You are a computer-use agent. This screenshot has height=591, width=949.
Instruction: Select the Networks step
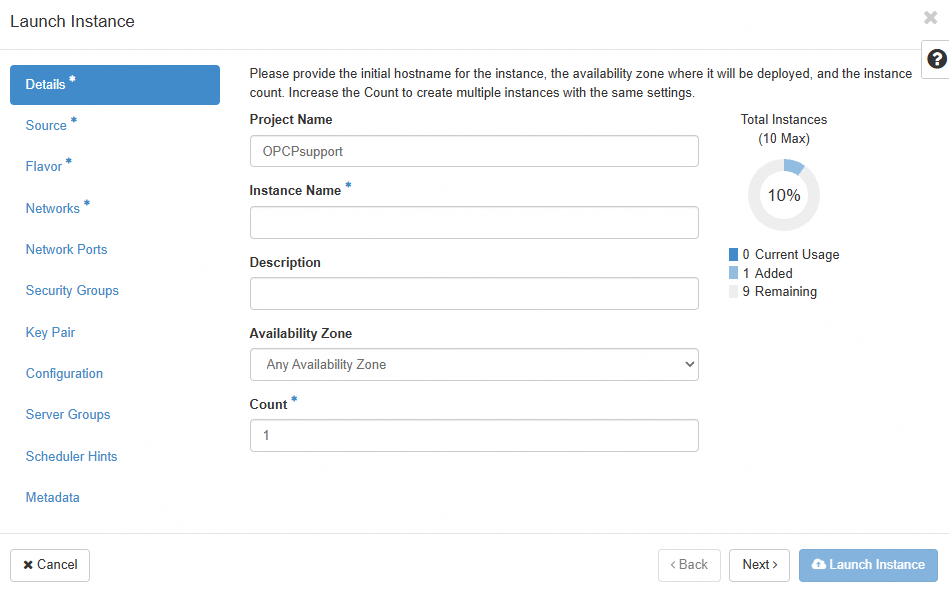pyautogui.click(x=52, y=208)
